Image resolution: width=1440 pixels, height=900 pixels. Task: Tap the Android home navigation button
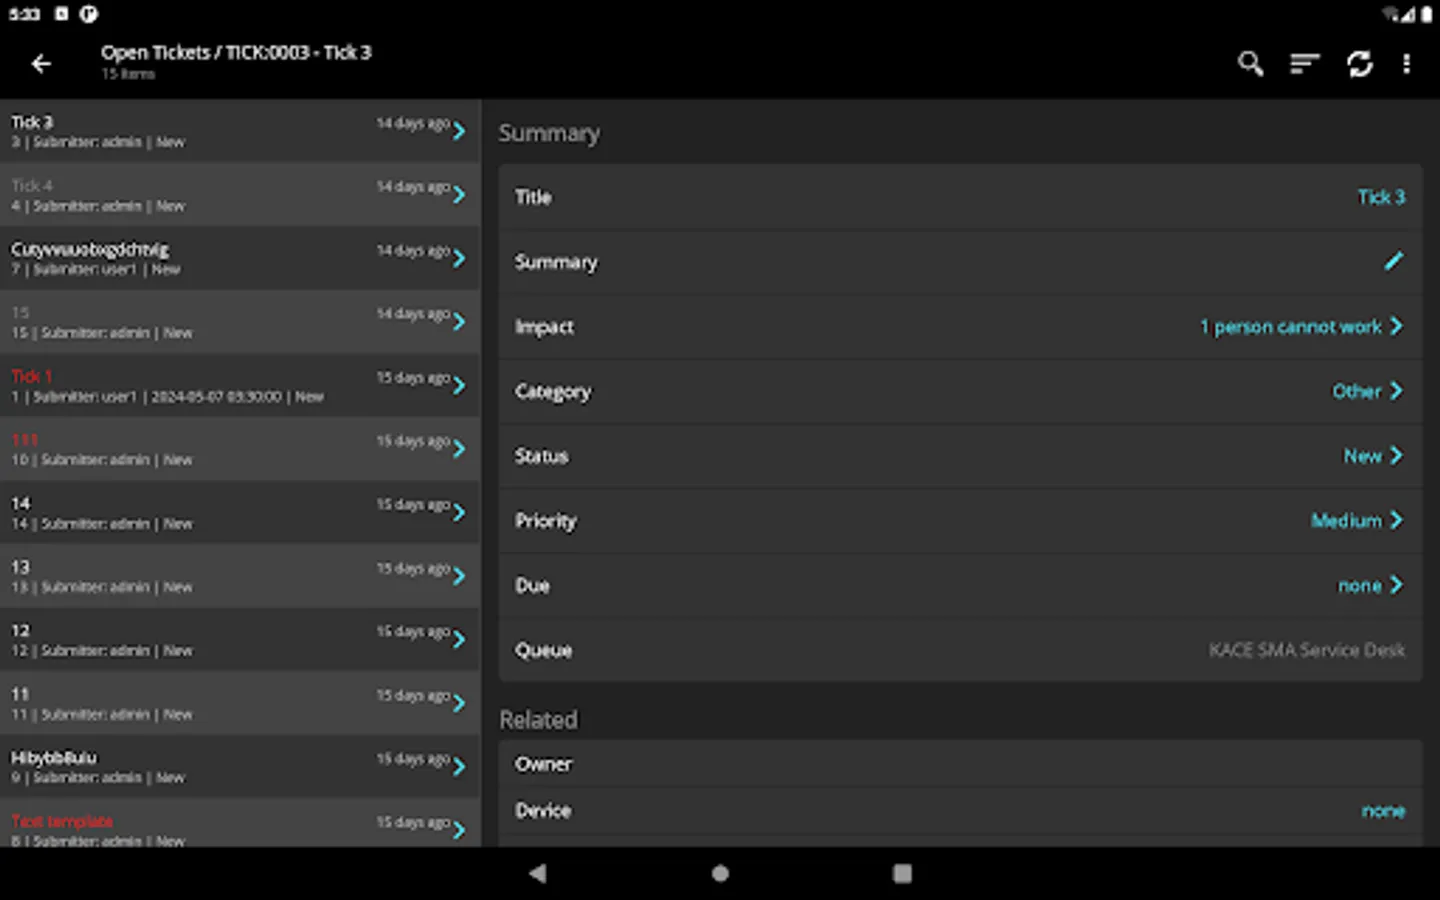pyautogui.click(x=719, y=873)
